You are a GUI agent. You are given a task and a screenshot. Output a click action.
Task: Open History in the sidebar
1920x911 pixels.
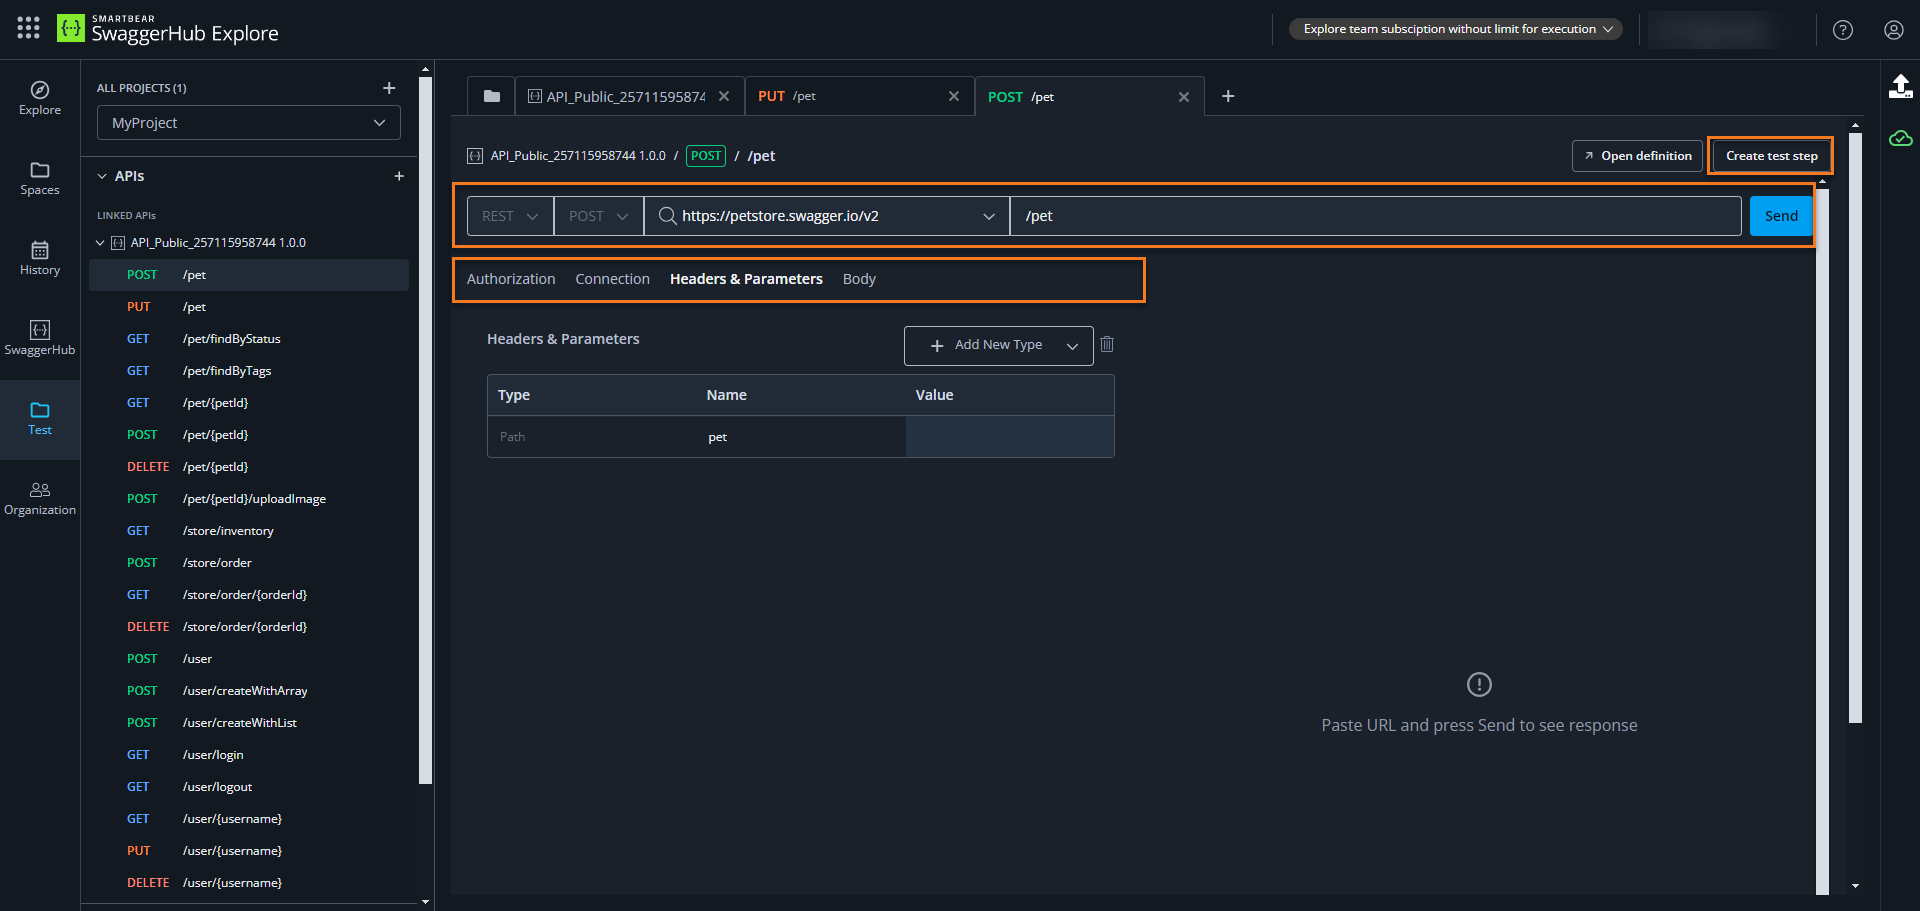click(40, 259)
